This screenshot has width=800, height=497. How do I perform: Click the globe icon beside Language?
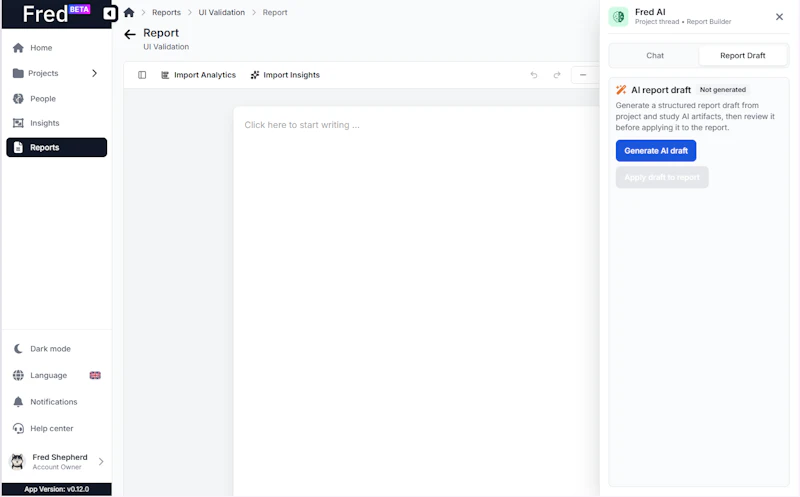pos(18,375)
